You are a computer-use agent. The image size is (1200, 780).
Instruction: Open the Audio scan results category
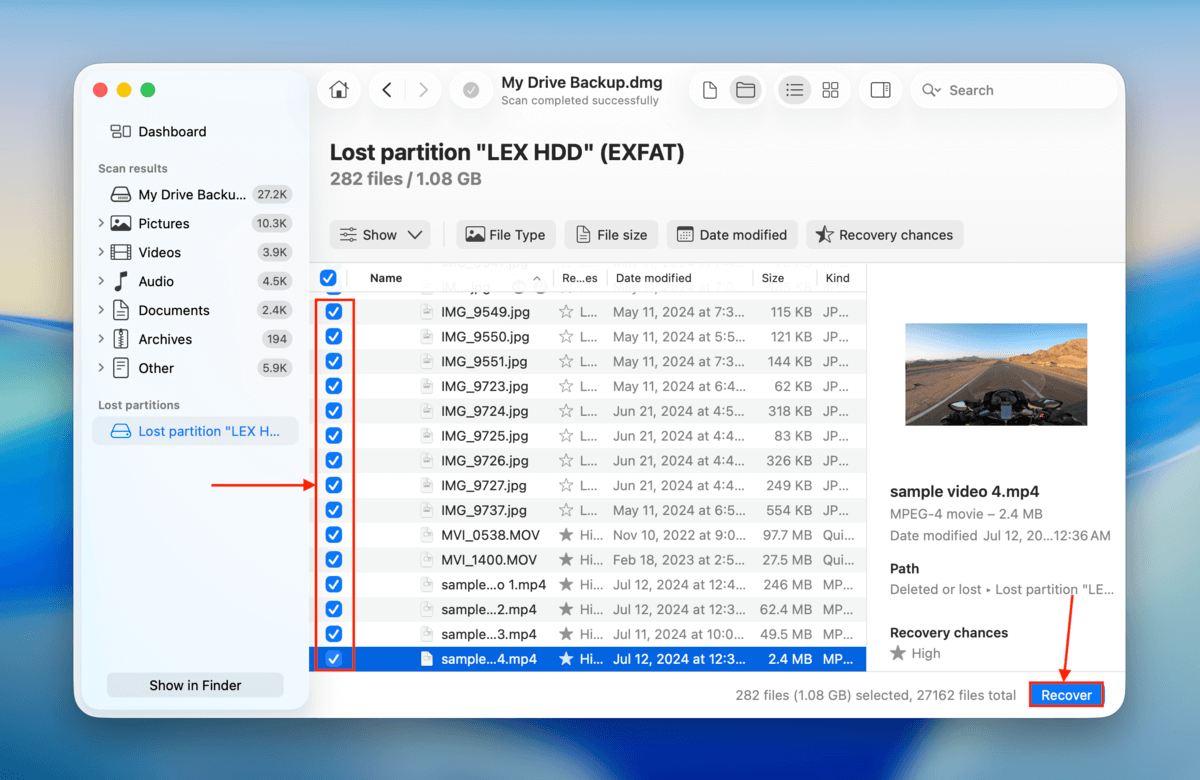coord(155,281)
